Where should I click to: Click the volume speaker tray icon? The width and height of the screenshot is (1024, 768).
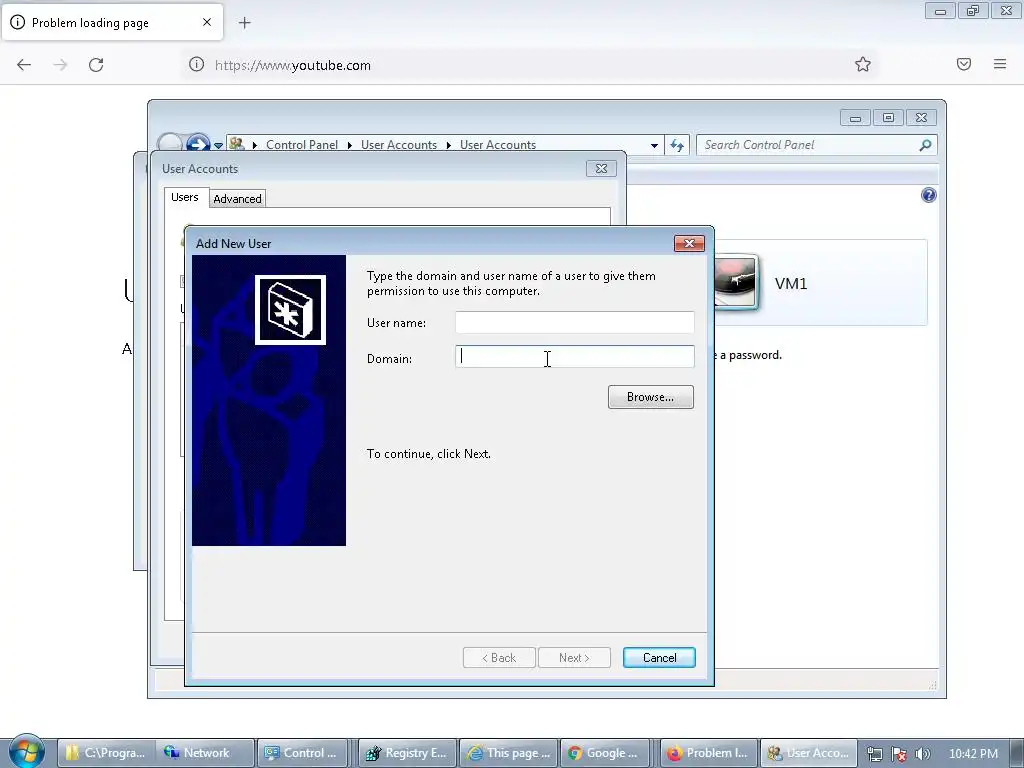(922, 754)
